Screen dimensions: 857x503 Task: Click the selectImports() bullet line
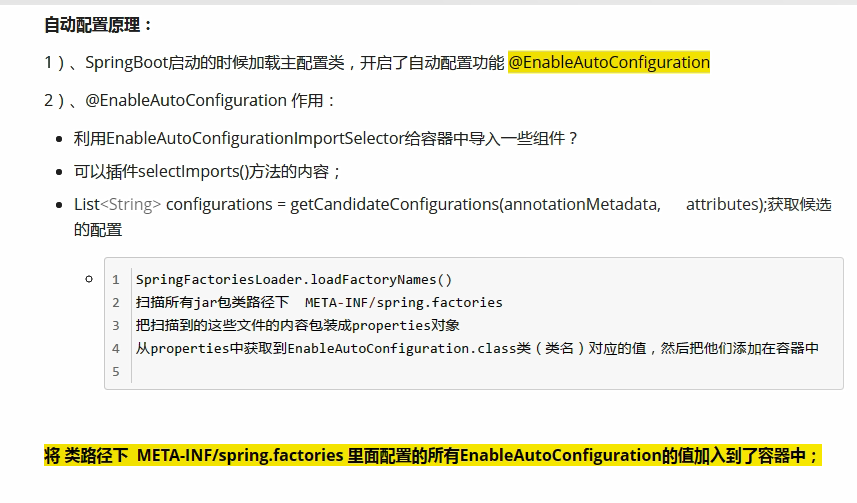pos(208,171)
